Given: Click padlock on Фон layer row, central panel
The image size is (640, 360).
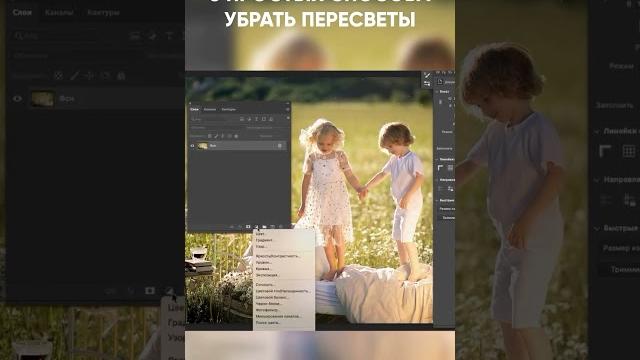Looking at the screenshot, I should click(x=280, y=146).
